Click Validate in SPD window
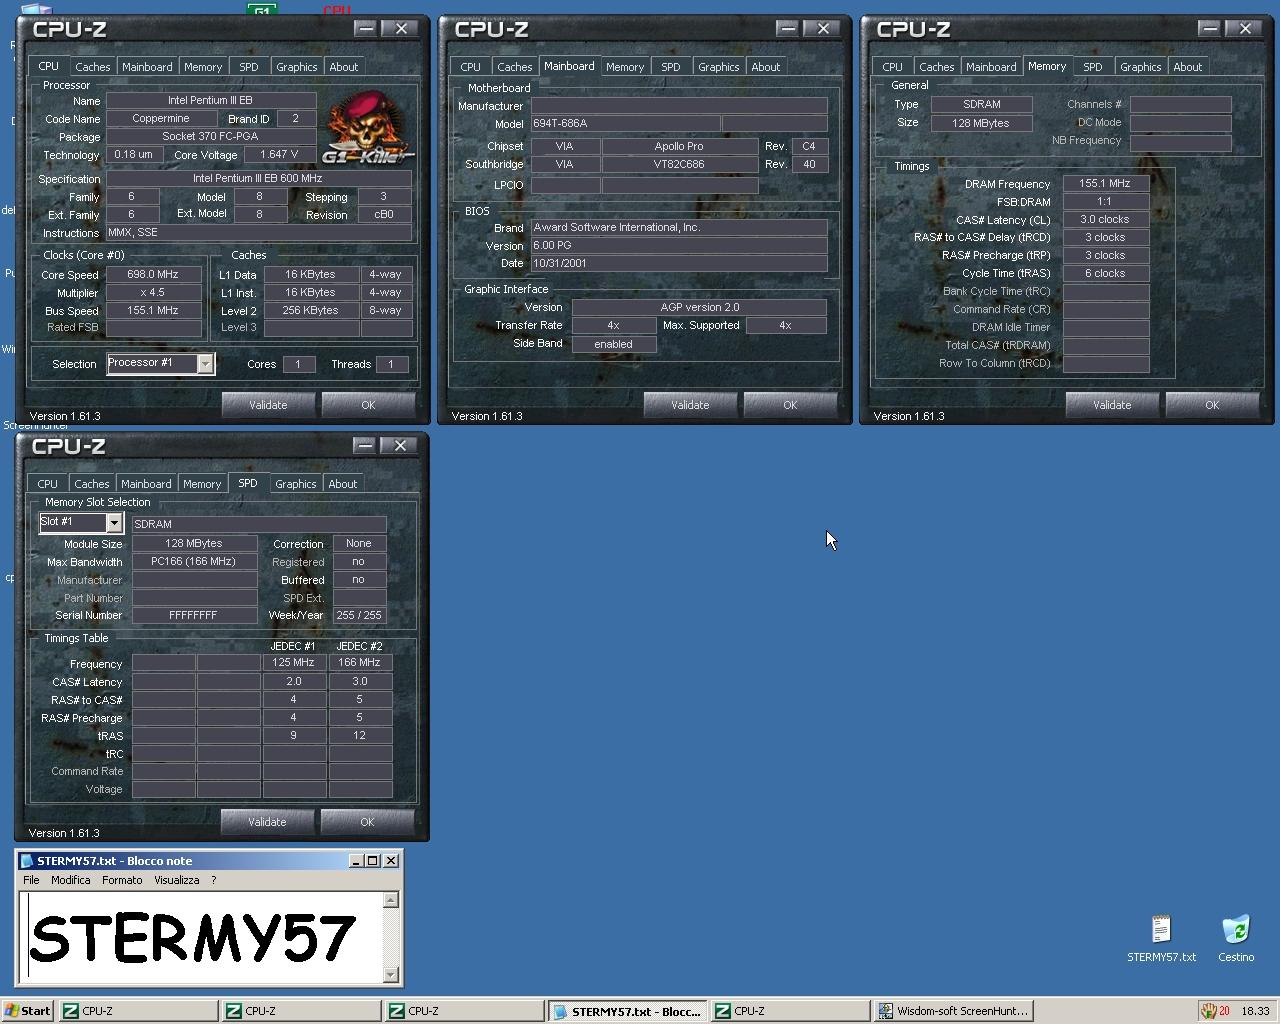Viewport: 1280px width, 1024px height. pos(267,822)
